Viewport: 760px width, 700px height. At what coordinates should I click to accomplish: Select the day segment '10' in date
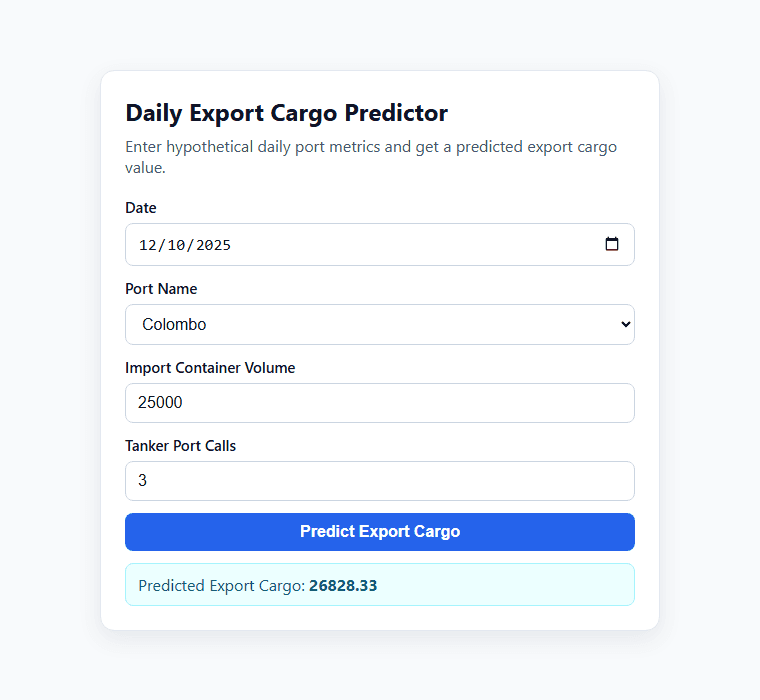[177, 245]
